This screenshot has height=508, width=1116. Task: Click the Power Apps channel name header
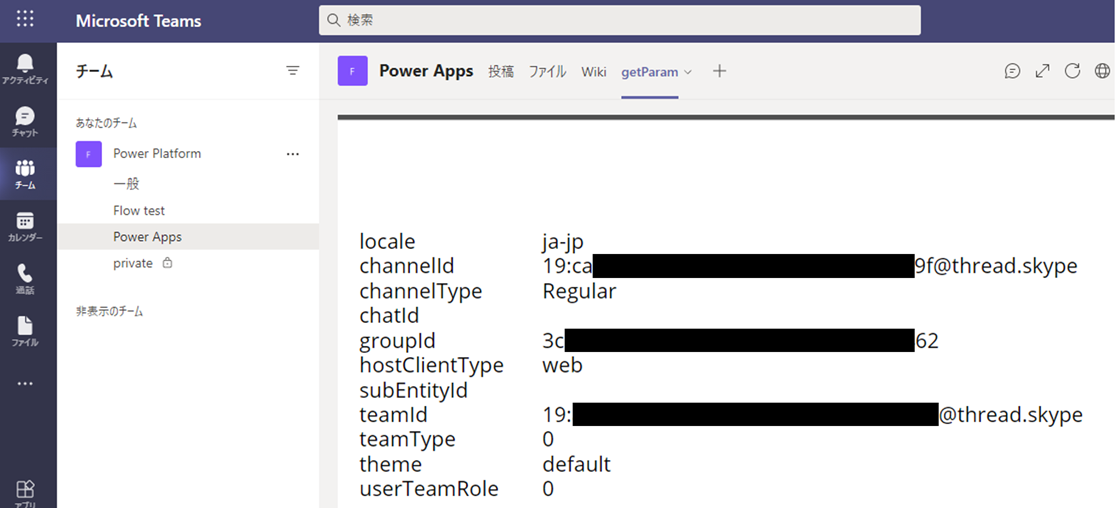click(426, 71)
